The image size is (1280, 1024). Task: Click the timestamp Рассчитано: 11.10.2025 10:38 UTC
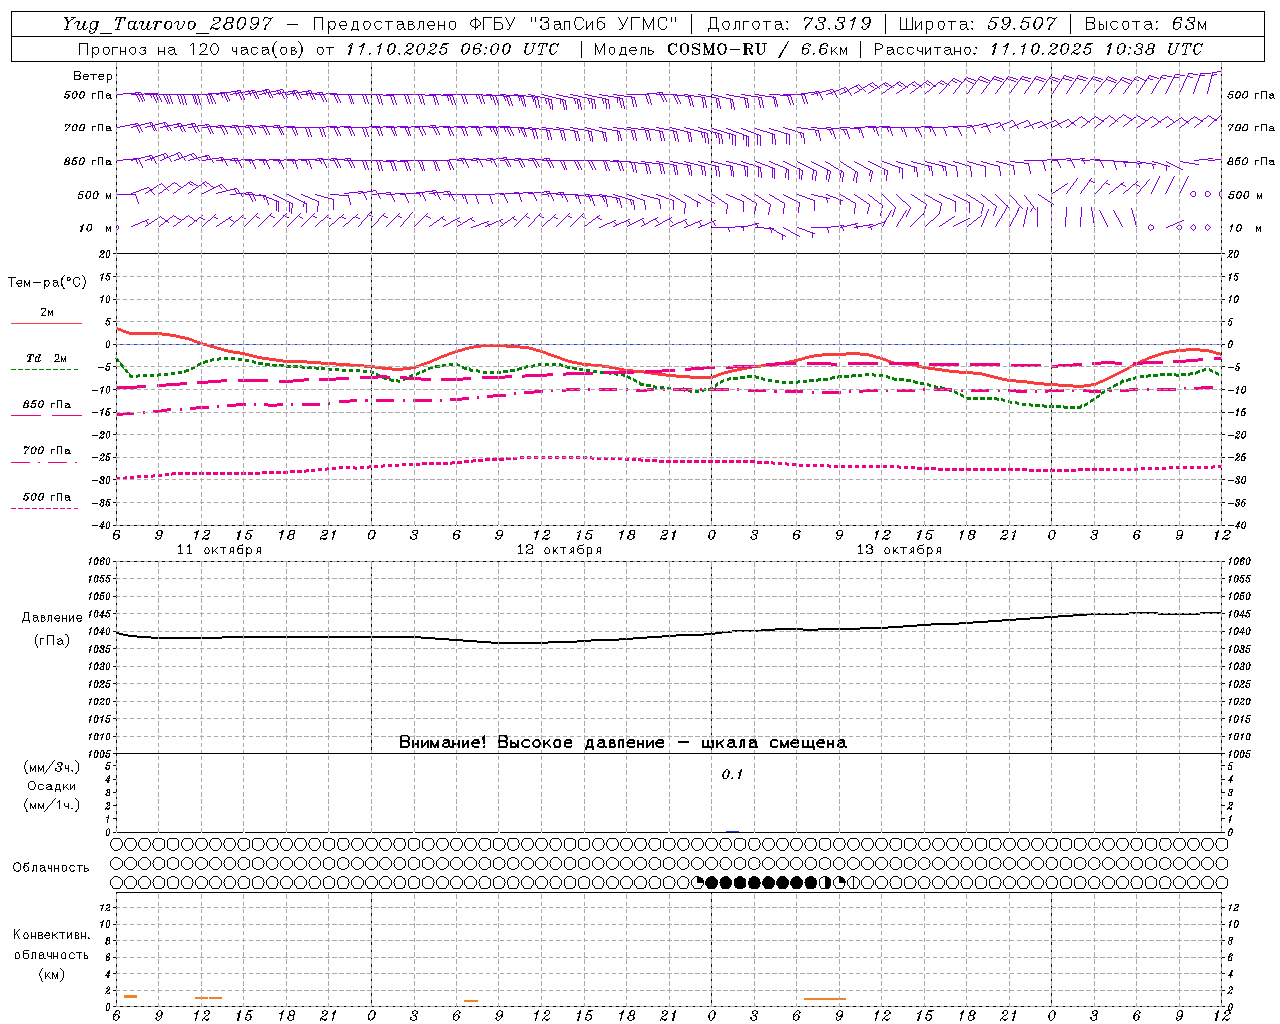(x=1038, y=49)
